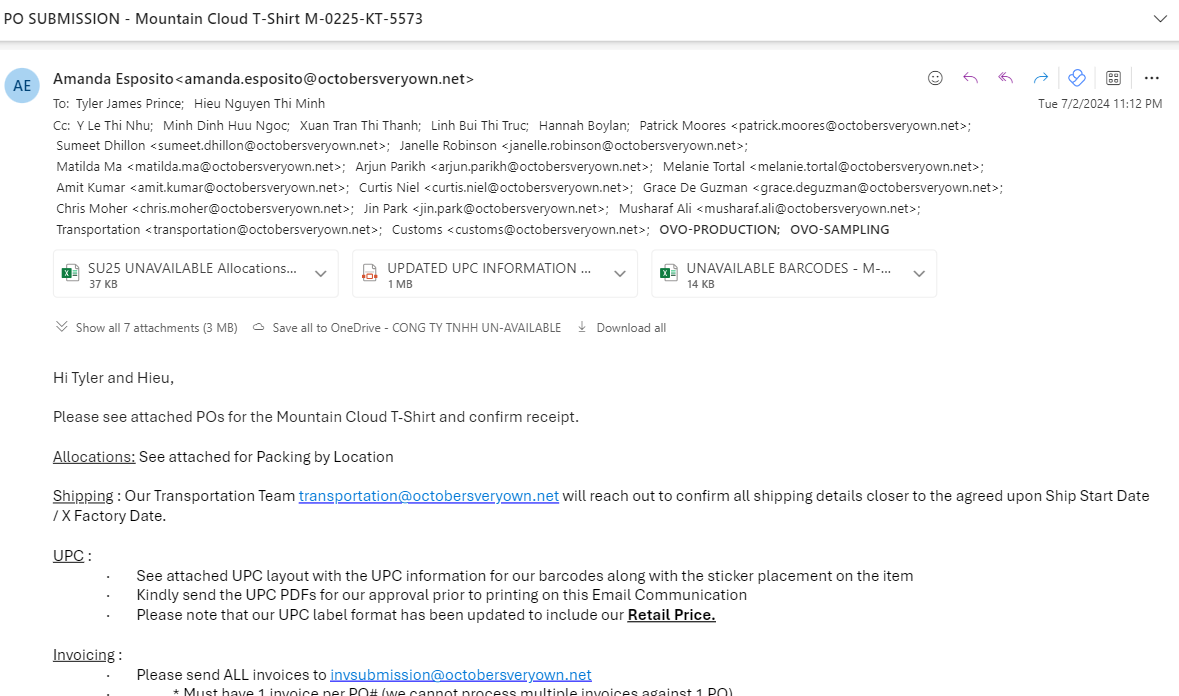This screenshot has height=696, width=1179.
Task: Click Cc recipient Sumeet Dhillon
Action: tap(223, 146)
